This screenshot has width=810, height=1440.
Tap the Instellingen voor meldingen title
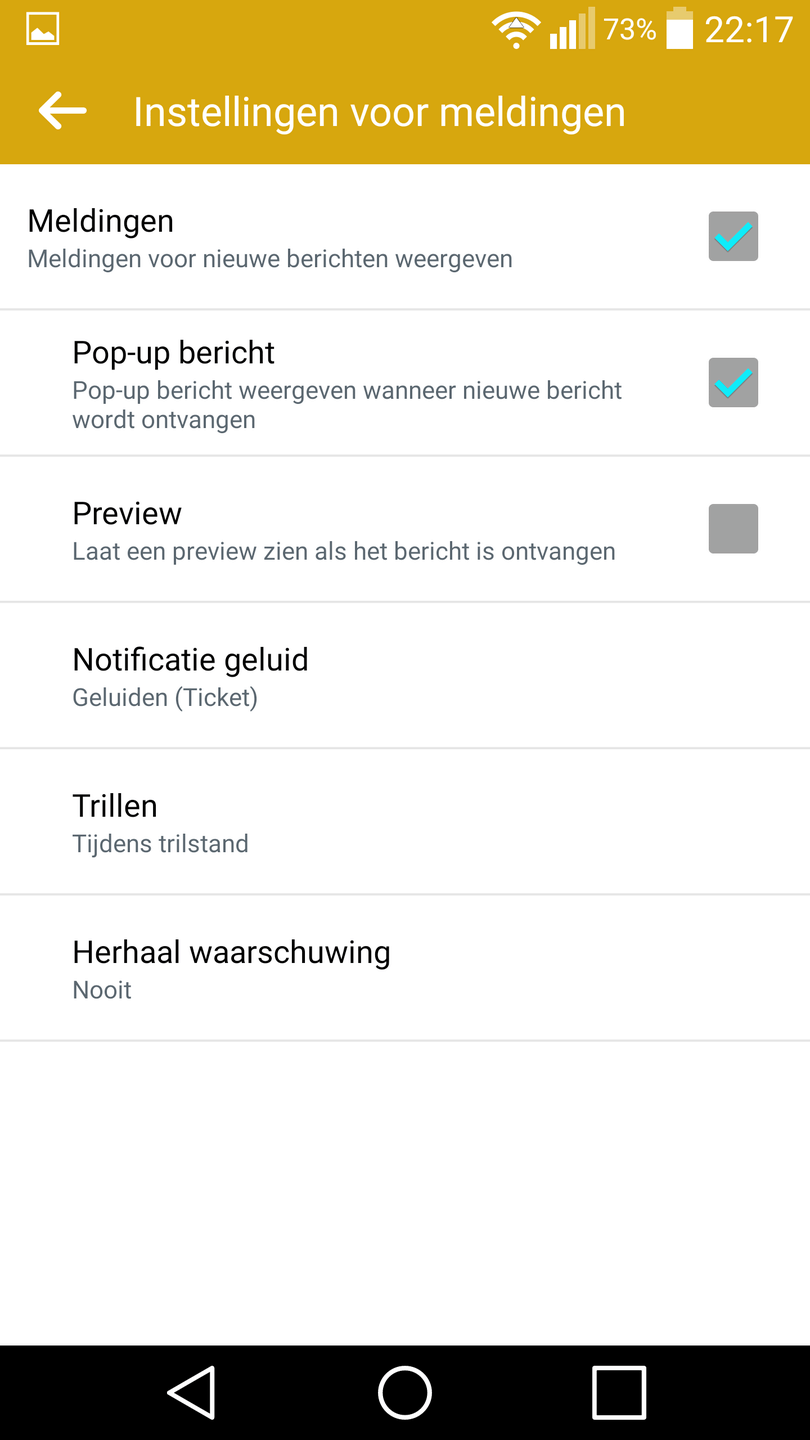click(379, 112)
